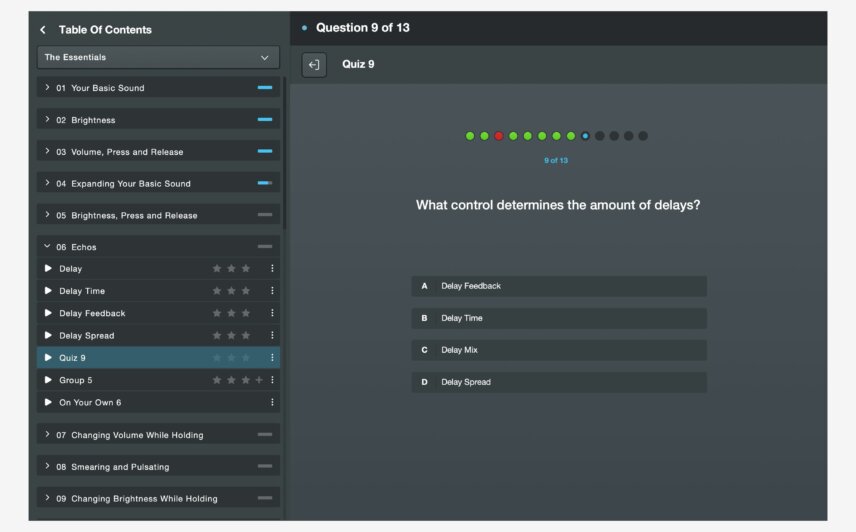
Task: Play the On Your Own 6 item
Action: tap(48, 402)
